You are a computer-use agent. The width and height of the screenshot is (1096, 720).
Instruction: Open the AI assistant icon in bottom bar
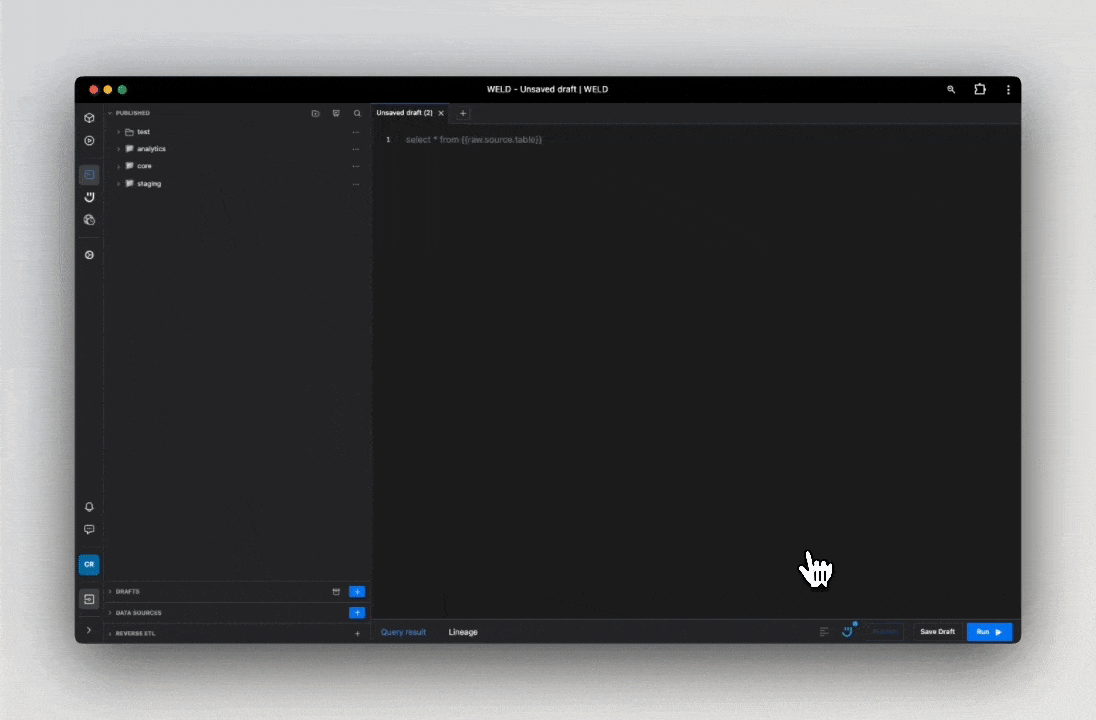pos(847,632)
